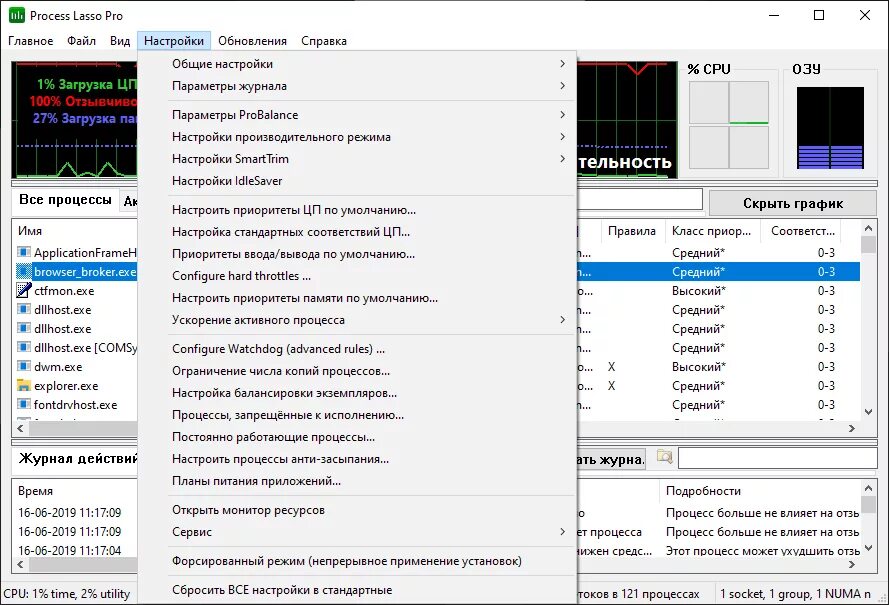Click the dllhost.exe [COMSy row icon
Image resolution: width=889 pixels, height=605 pixels.
[x=24, y=347]
